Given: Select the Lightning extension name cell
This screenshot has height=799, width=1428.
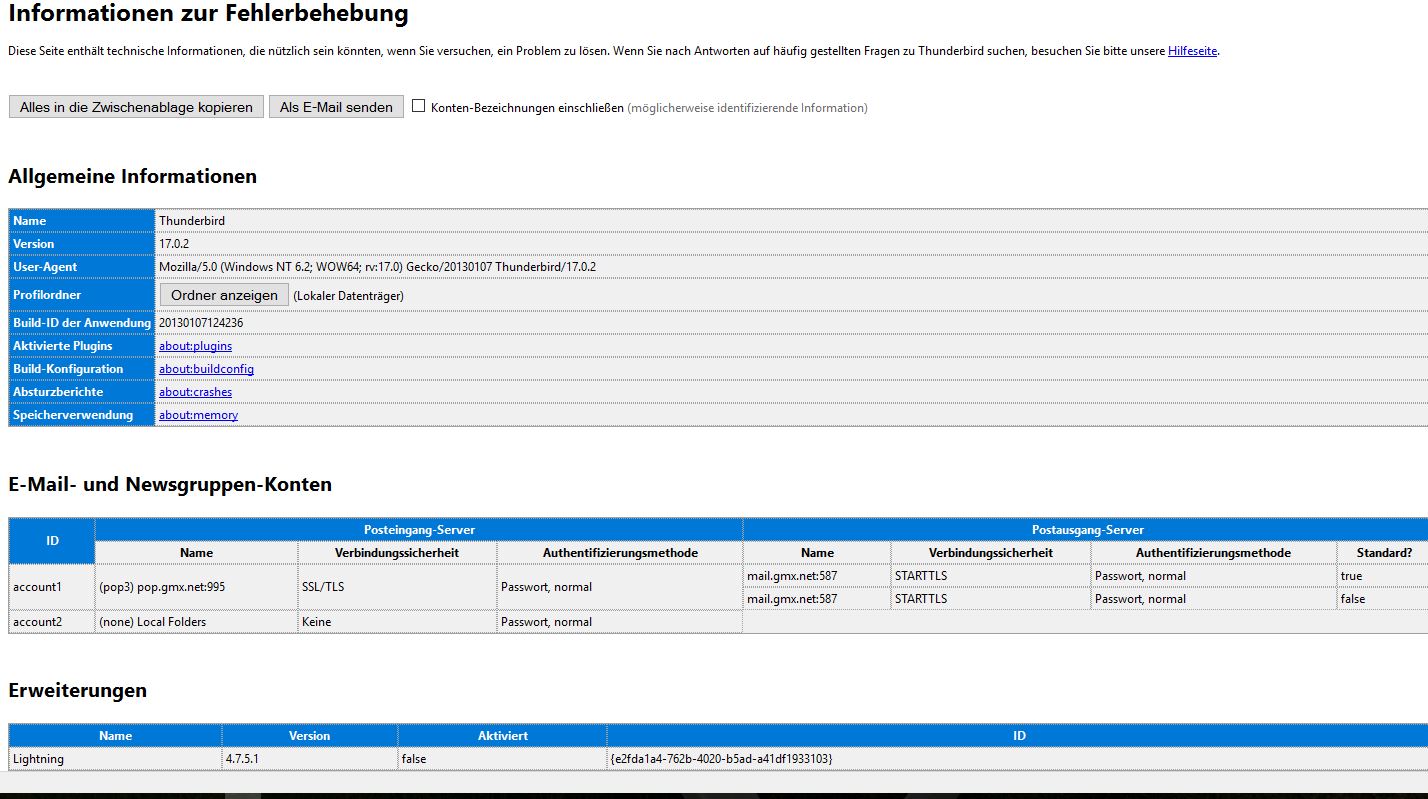Looking at the screenshot, I should coord(38,759).
